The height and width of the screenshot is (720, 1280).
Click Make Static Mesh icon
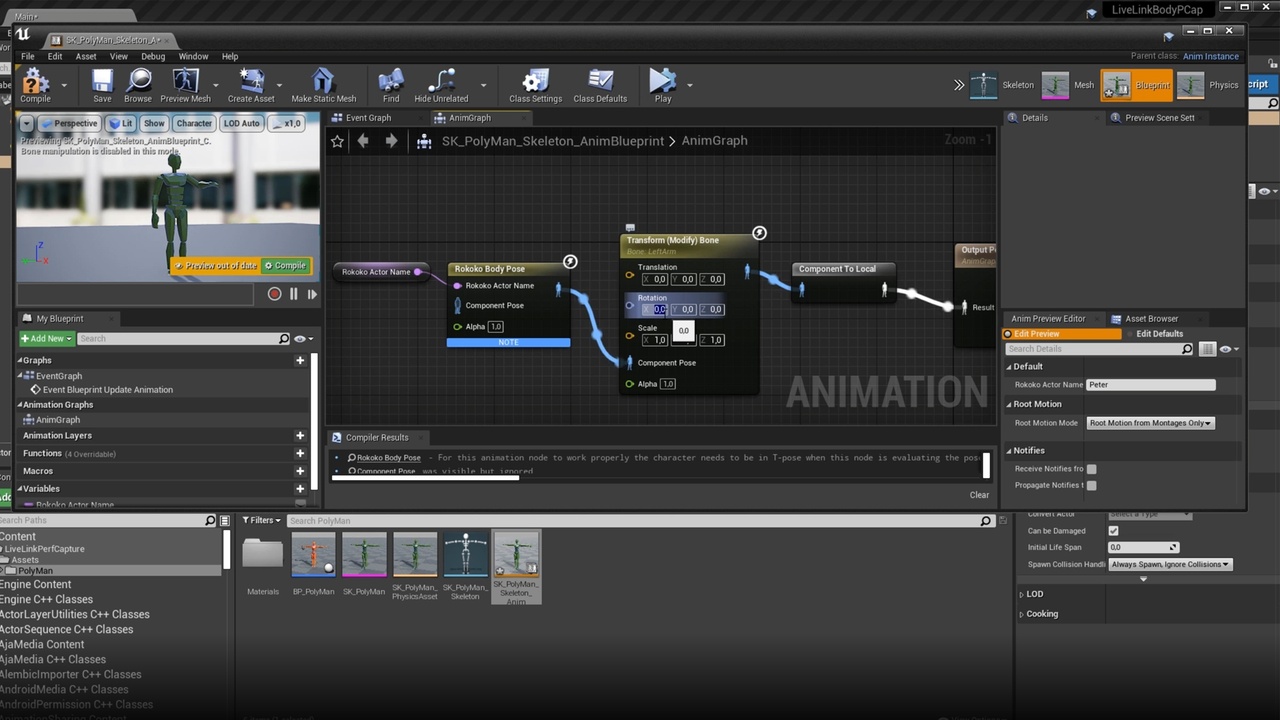[323, 81]
